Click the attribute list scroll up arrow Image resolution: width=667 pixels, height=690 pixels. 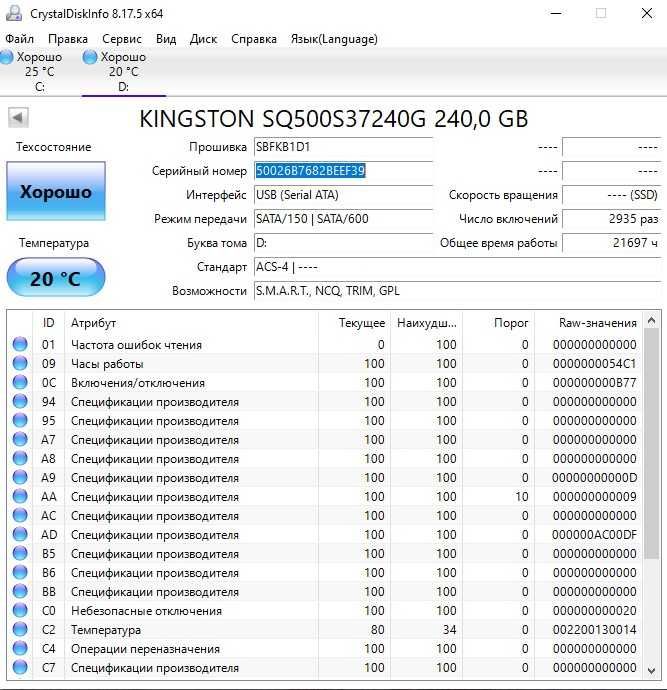pyautogui.click(x=652, y=321)
